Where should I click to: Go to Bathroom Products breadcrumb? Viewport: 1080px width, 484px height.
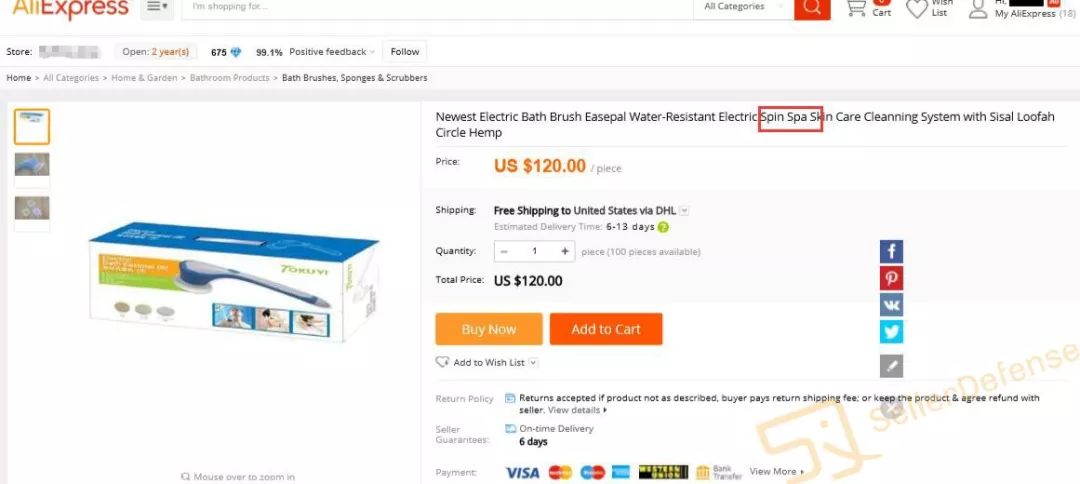[x=229, y=78]
